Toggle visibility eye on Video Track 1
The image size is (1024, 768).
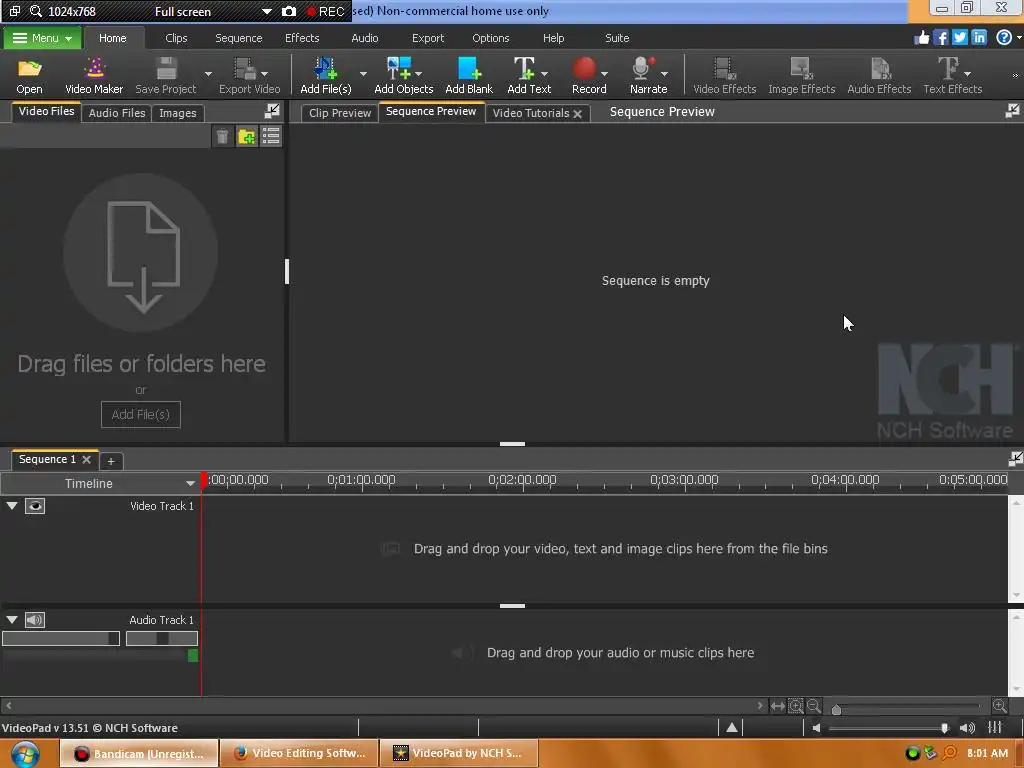pos(35,506)
